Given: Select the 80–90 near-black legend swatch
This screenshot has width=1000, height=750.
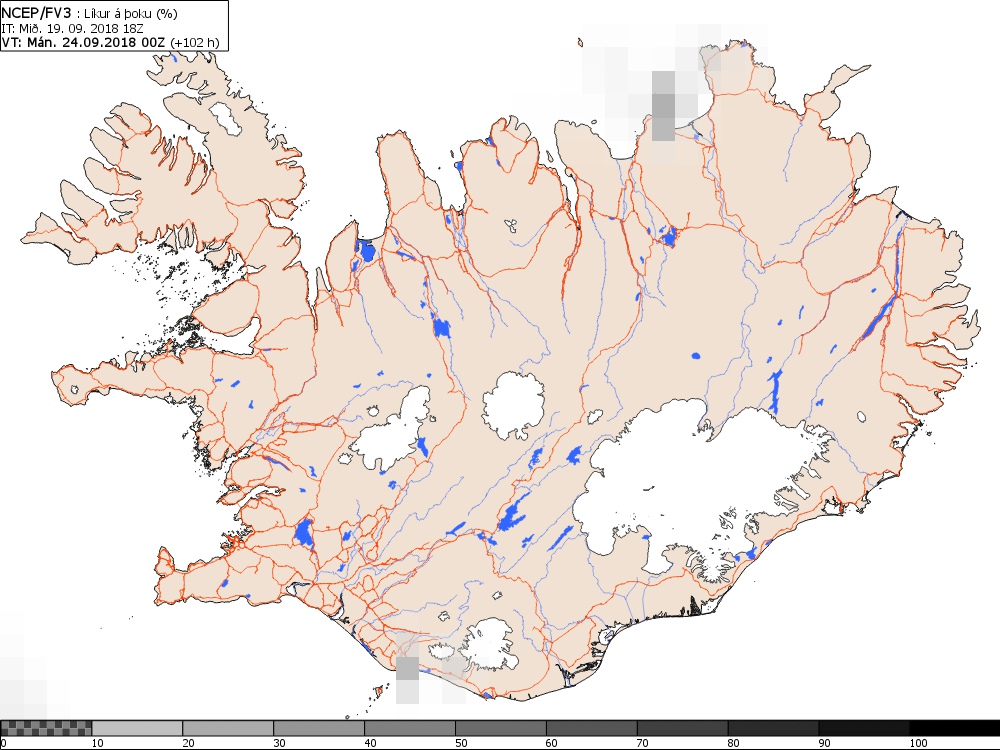Looking at the screenshot, I should 774,728.
